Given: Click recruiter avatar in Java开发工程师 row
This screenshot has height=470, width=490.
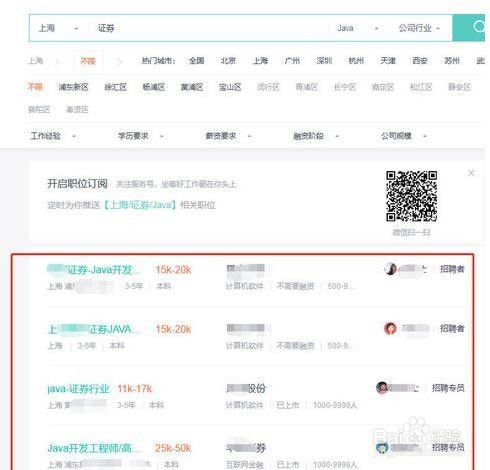Looking at the screenshot, I should point(382,447).
